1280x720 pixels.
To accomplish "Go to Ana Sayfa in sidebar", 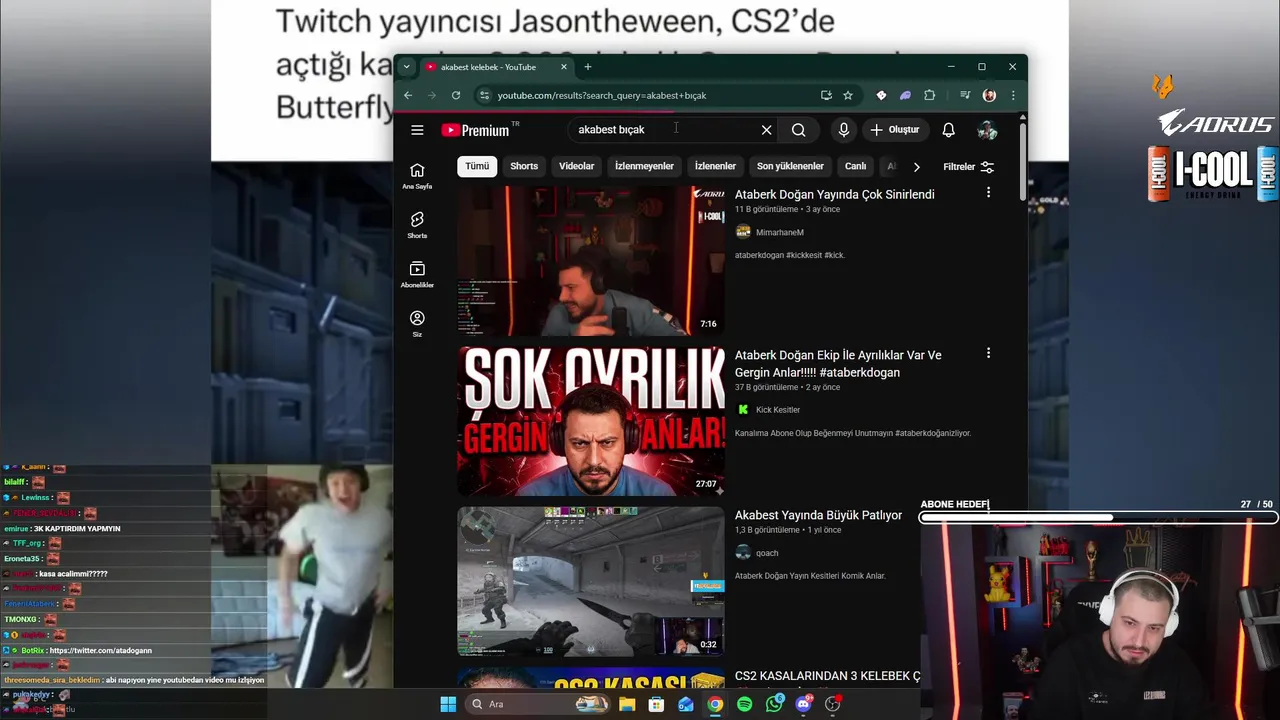I will click(417, 176).
